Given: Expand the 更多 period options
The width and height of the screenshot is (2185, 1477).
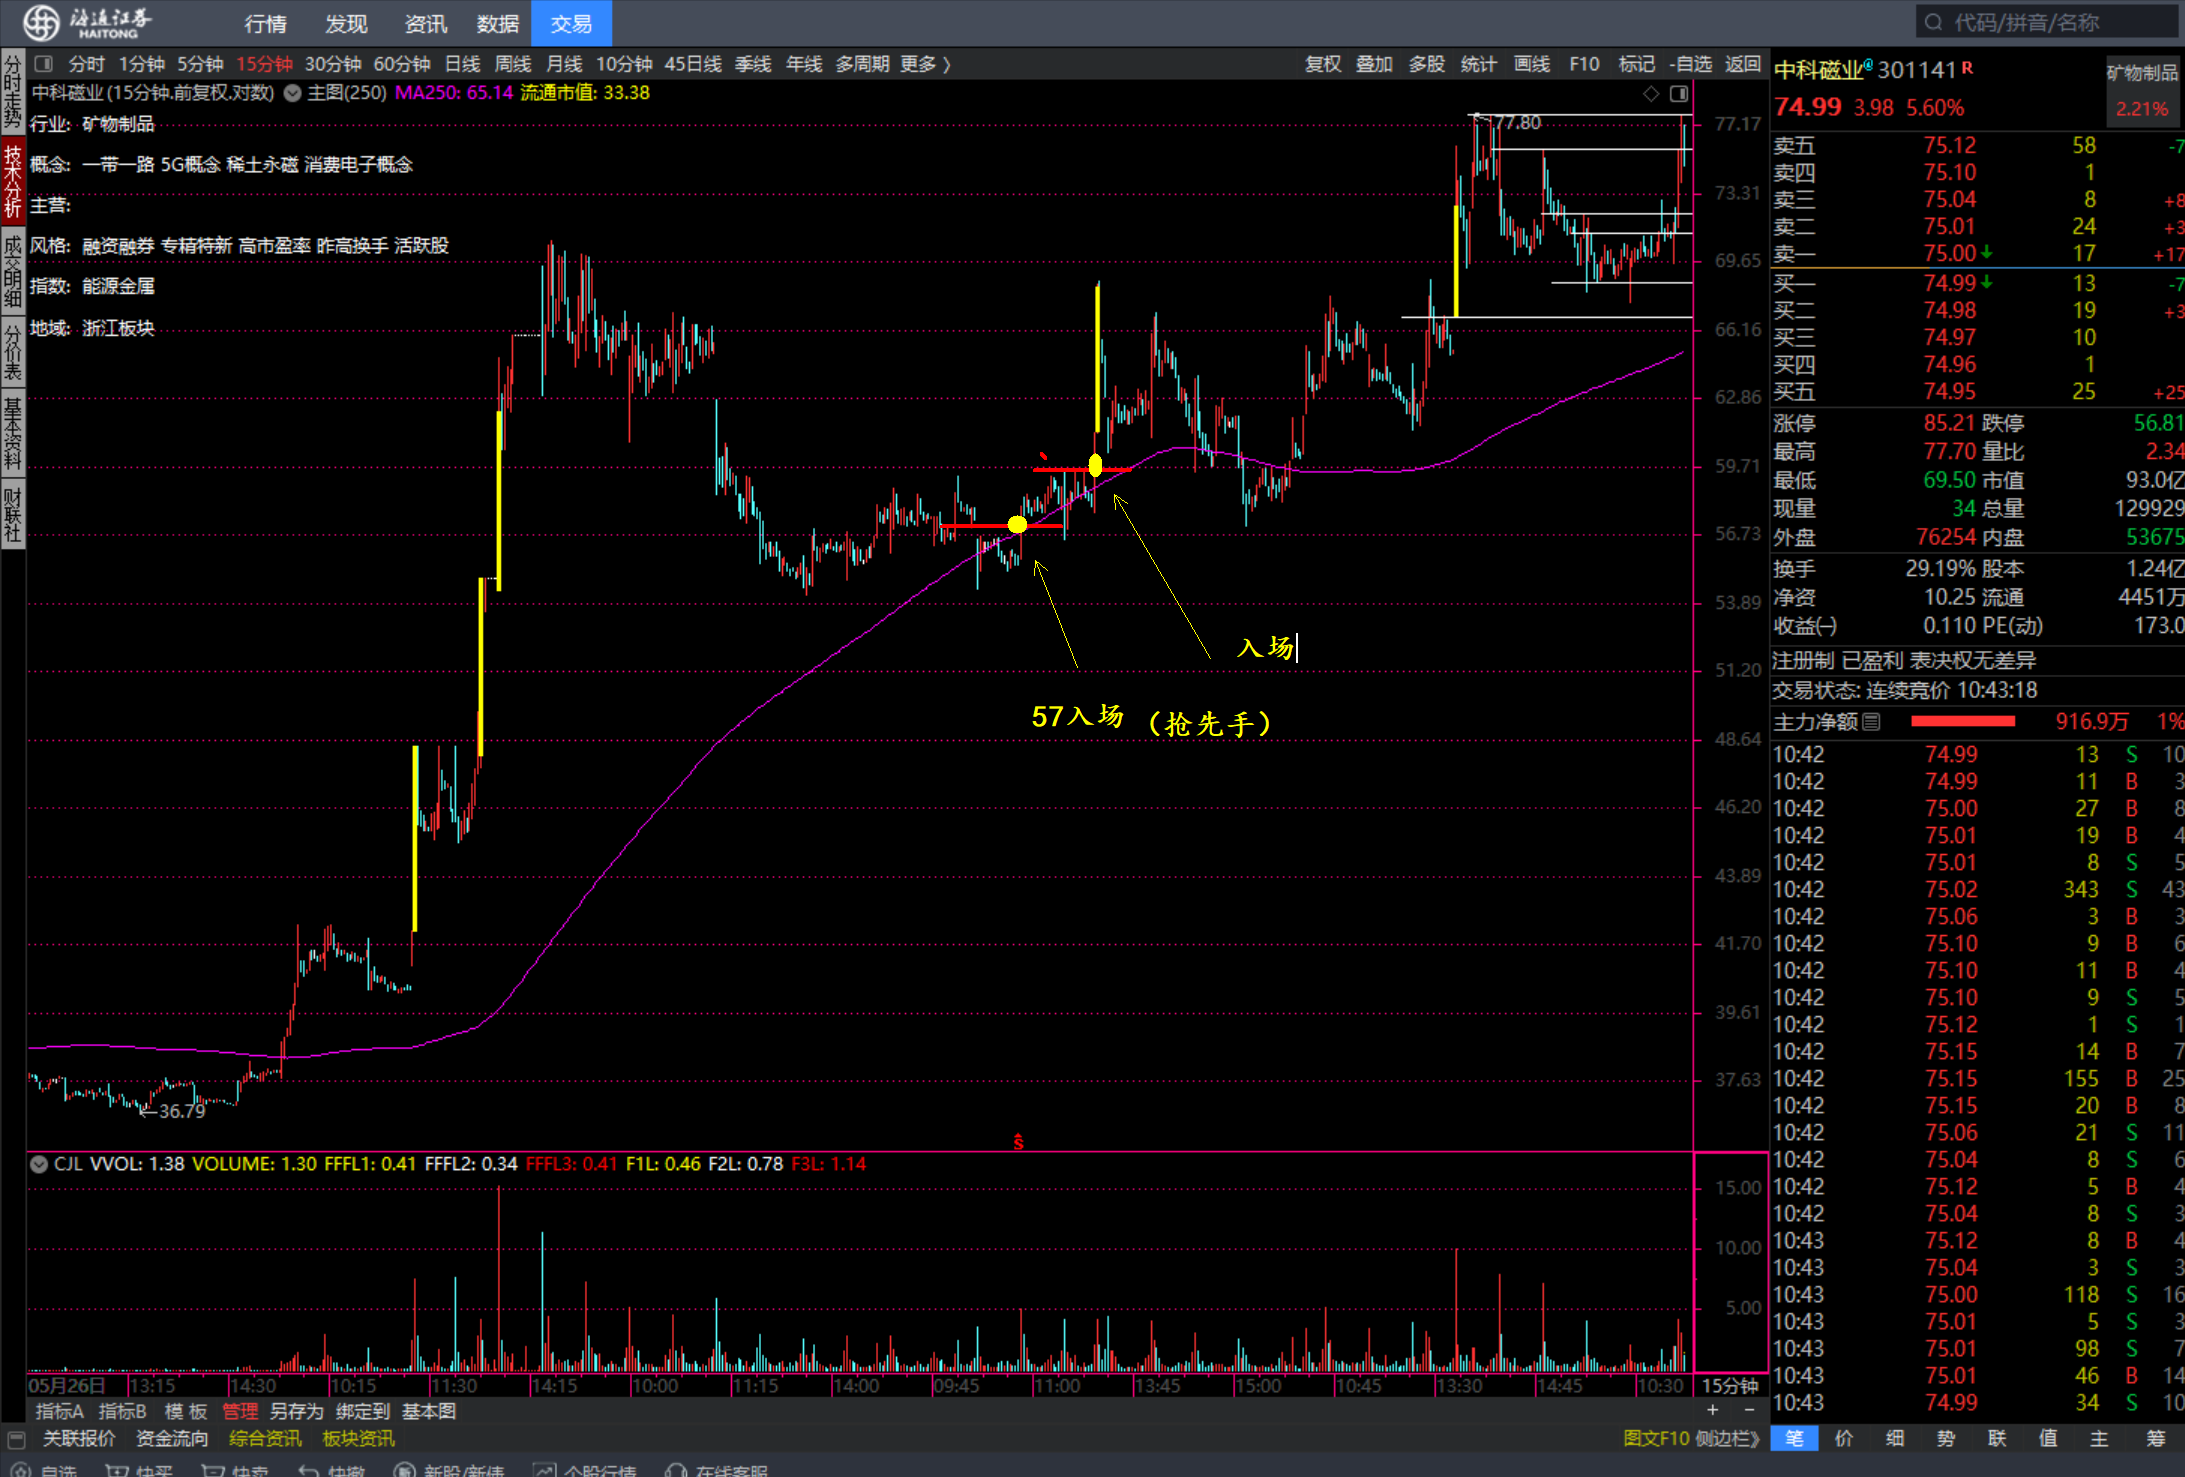Looking at the screenshot, I should 925,64.
